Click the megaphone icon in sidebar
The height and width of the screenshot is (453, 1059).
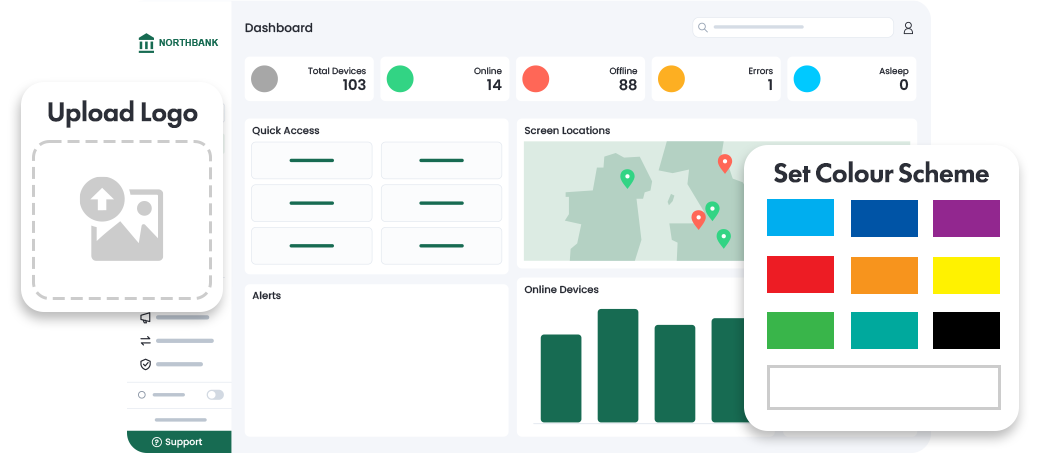(145, 317)
